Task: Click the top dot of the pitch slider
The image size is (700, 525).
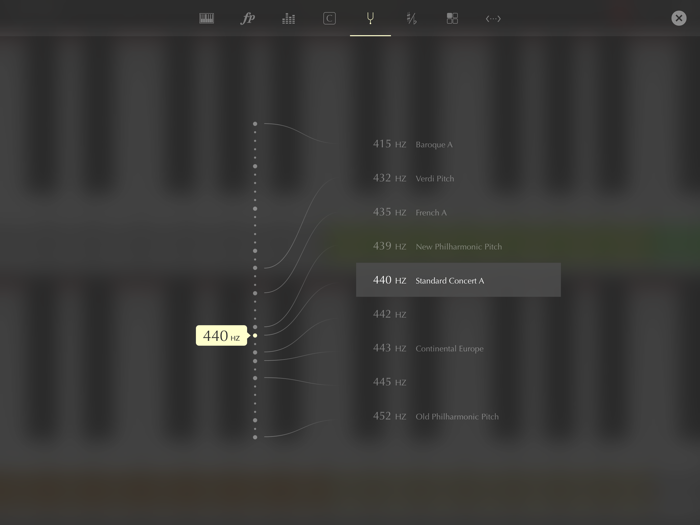Action: pos(255,124)
